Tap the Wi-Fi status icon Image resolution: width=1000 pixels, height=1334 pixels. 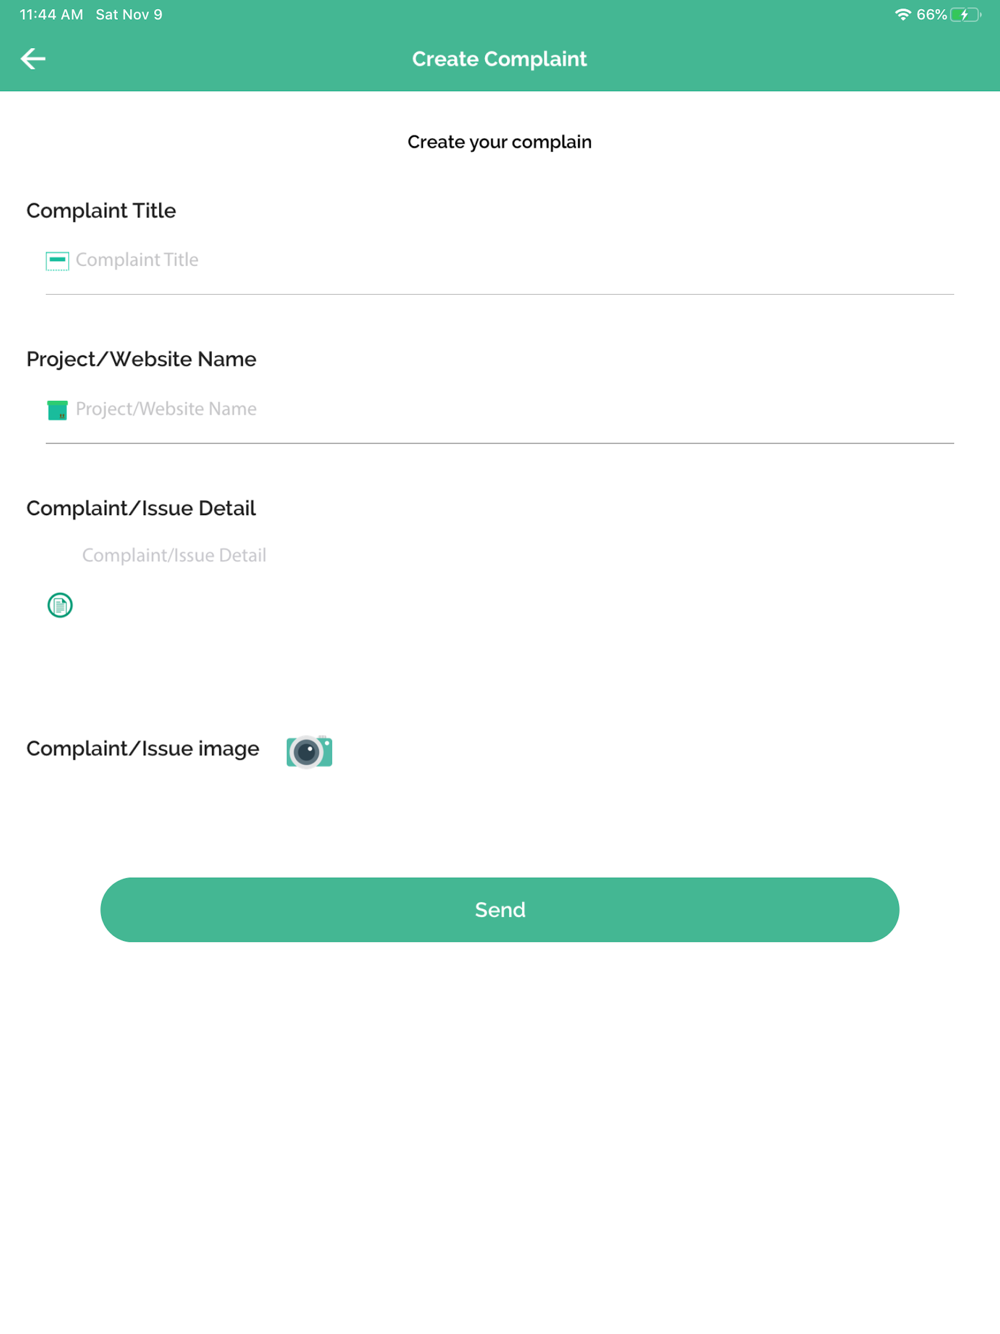pyautogui.click(x=902, y=15)
